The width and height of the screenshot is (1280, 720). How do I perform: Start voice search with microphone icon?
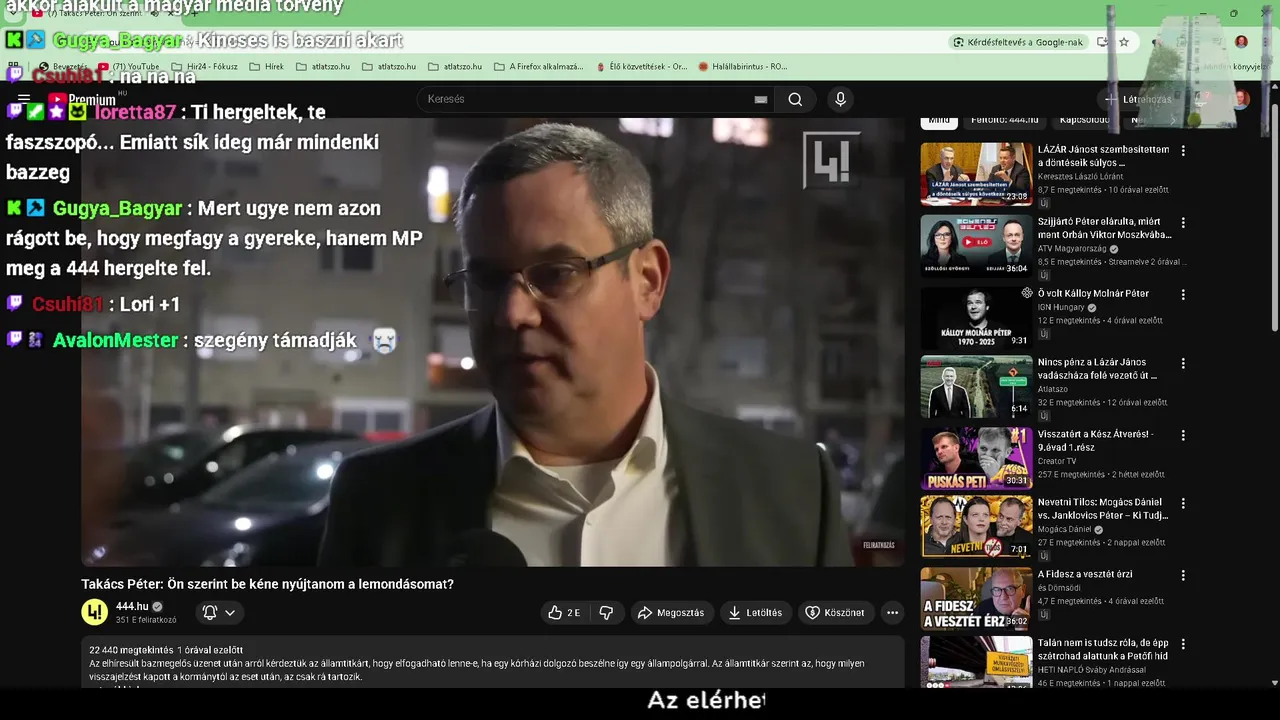840,99
